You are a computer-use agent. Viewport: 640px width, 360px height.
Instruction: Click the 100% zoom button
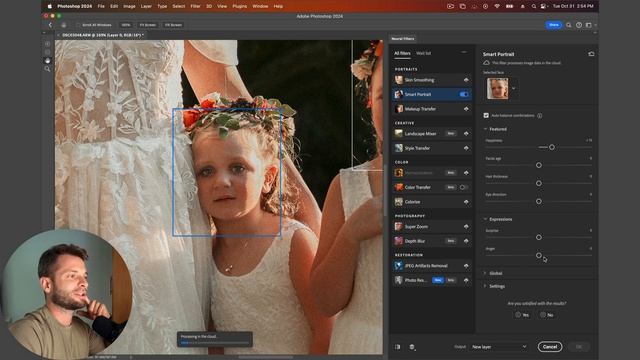pyautogui.click(x=126, y=25)
